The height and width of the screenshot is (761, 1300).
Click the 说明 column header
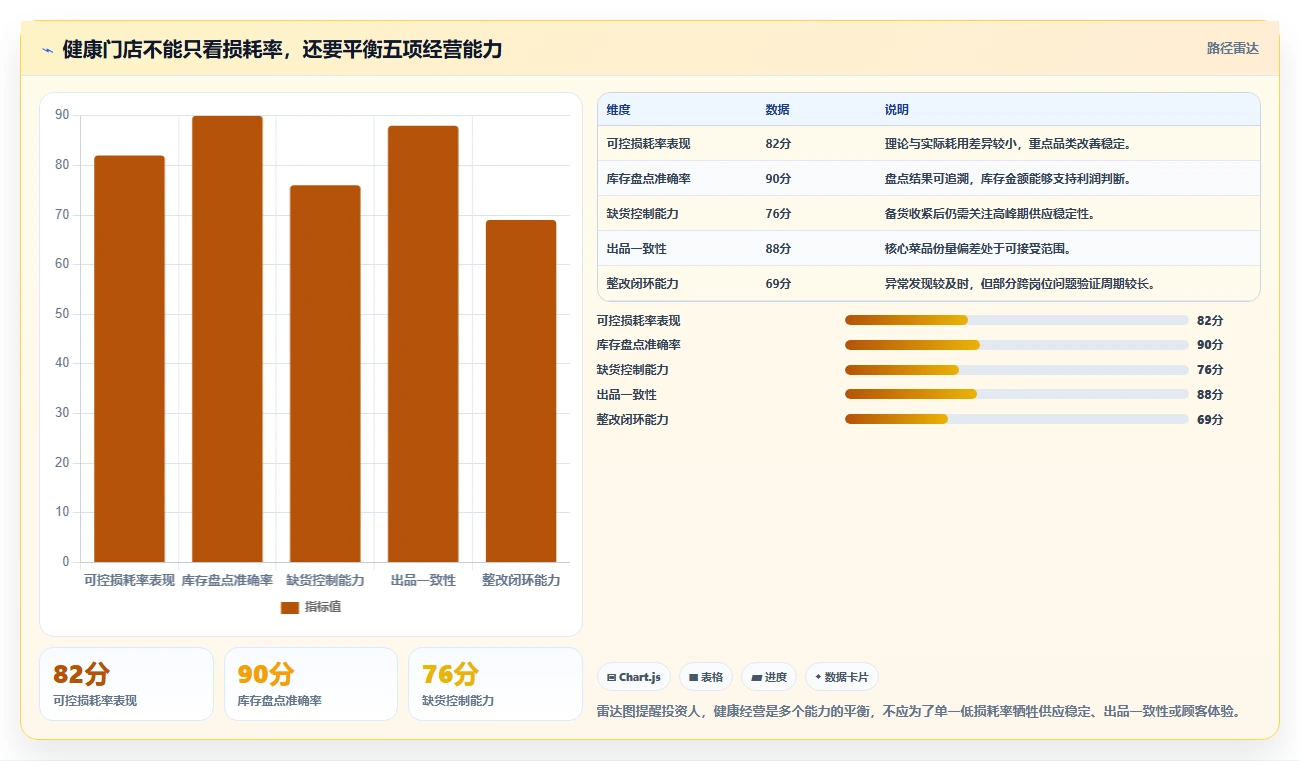tap(897, 110)
